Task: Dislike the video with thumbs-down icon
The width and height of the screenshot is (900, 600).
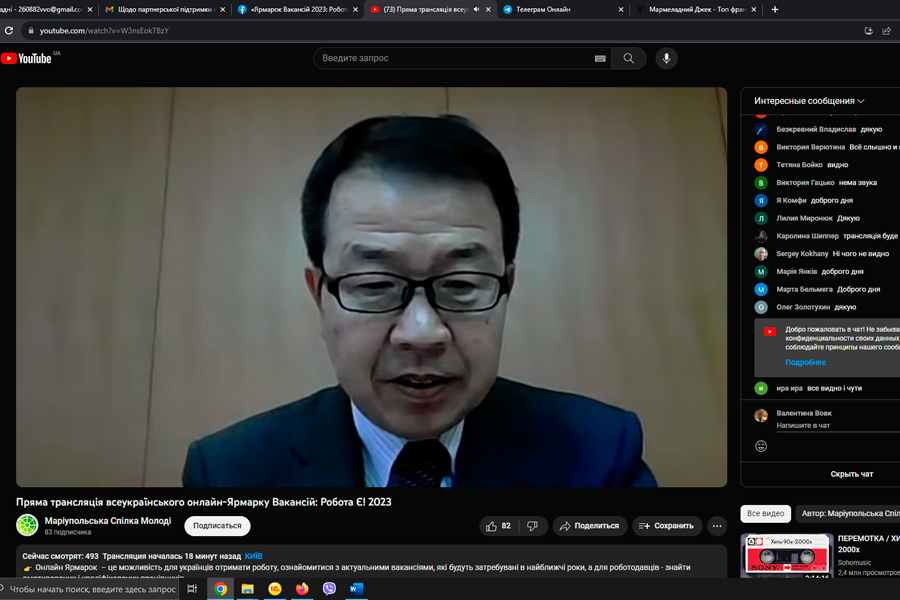Action: (532, 526)
